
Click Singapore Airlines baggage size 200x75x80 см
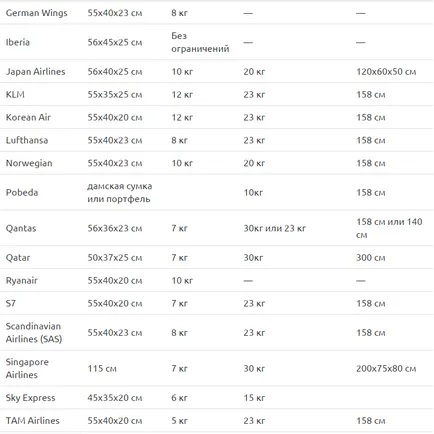pos(386,369)
